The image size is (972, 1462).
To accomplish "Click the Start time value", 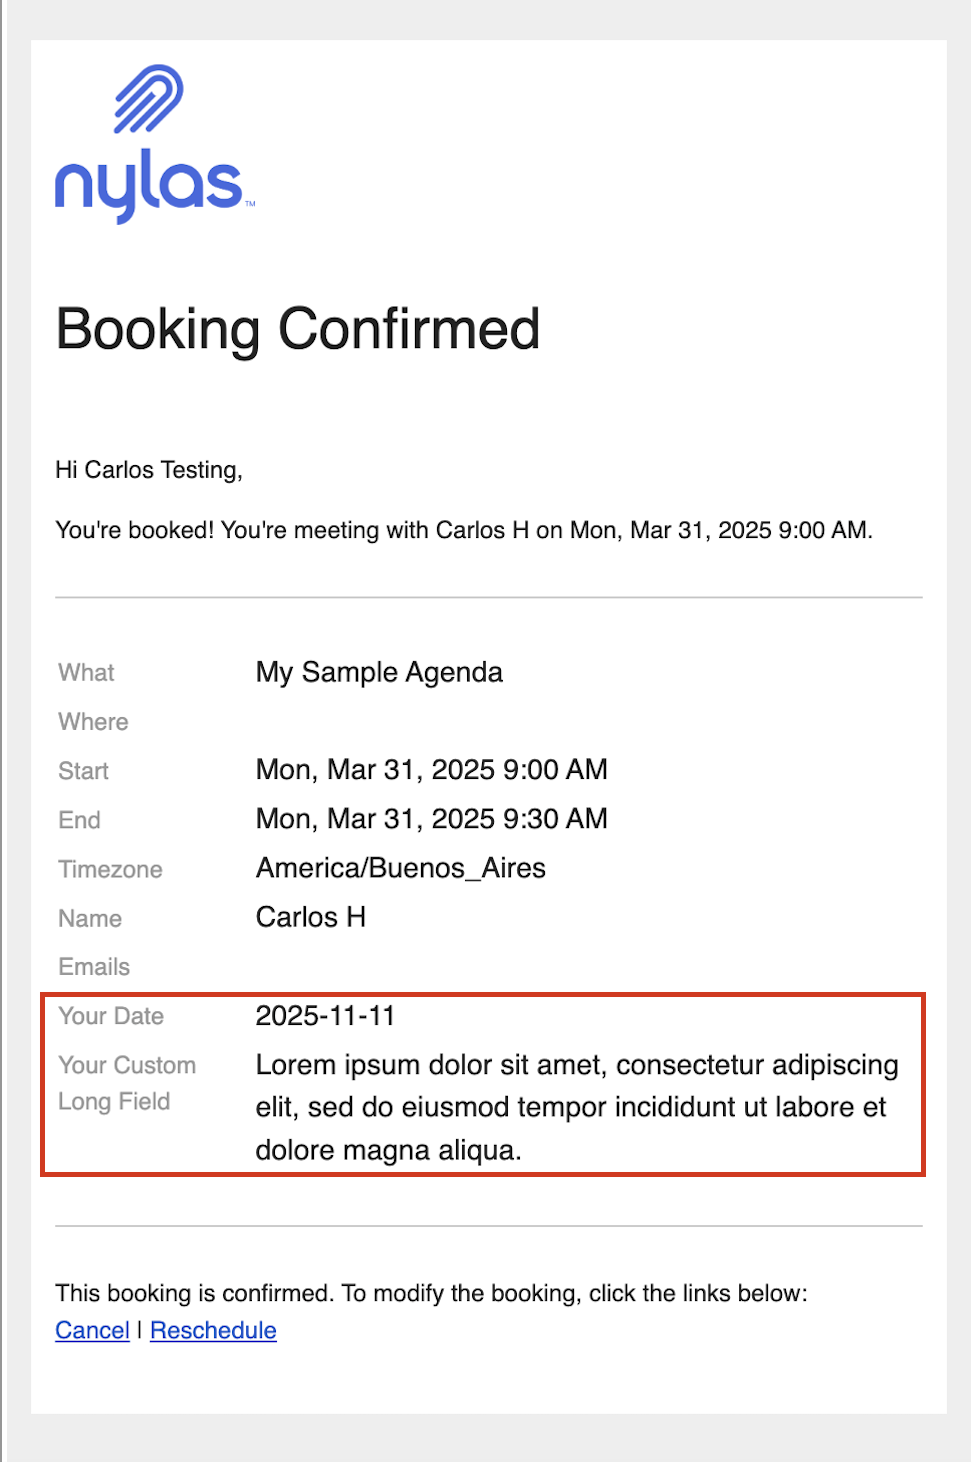I will coord(431,769).
